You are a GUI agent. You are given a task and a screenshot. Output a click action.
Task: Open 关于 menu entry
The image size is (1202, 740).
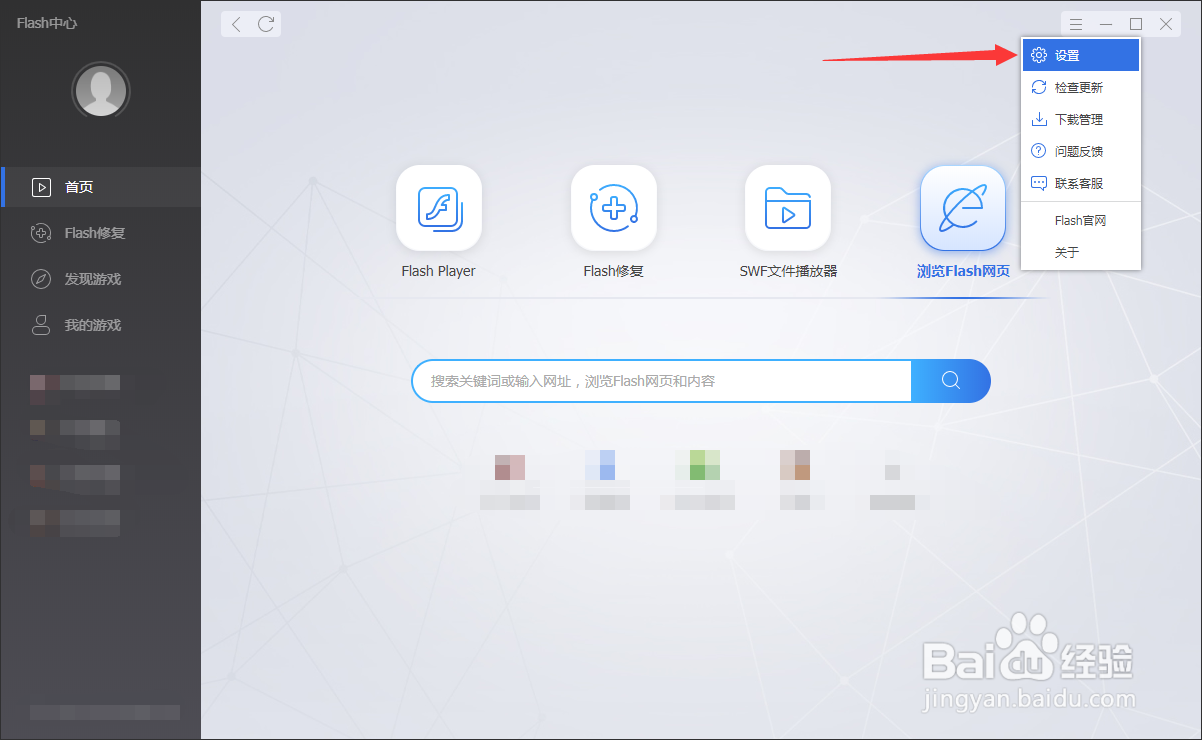click(x=1081, y=252)
